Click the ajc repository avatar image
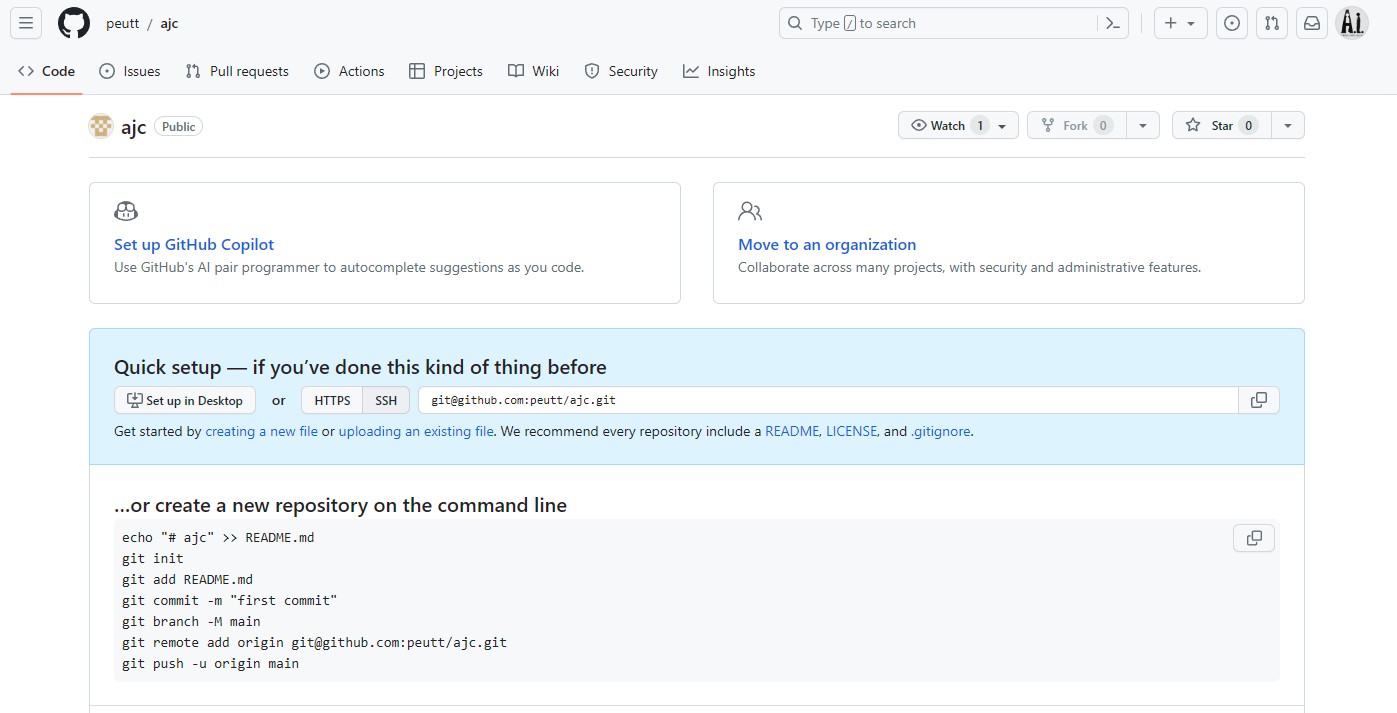The height and width of the screenshot is (713, 1397). tap(101, 126)
